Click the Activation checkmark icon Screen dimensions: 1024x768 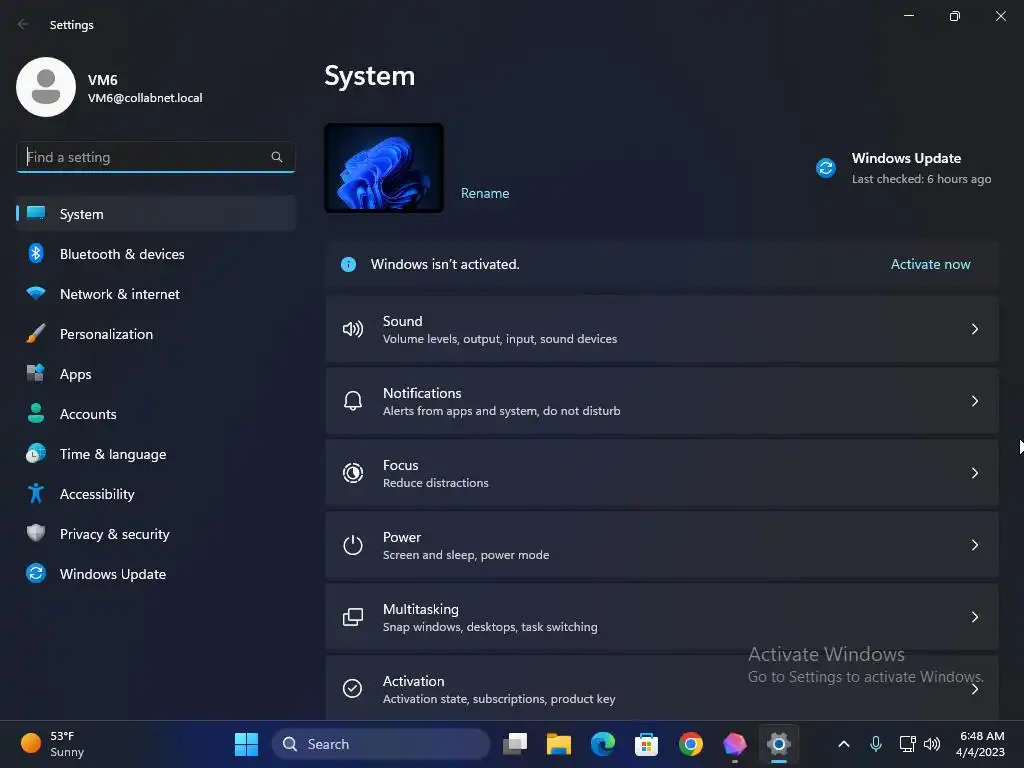[353, 688]
